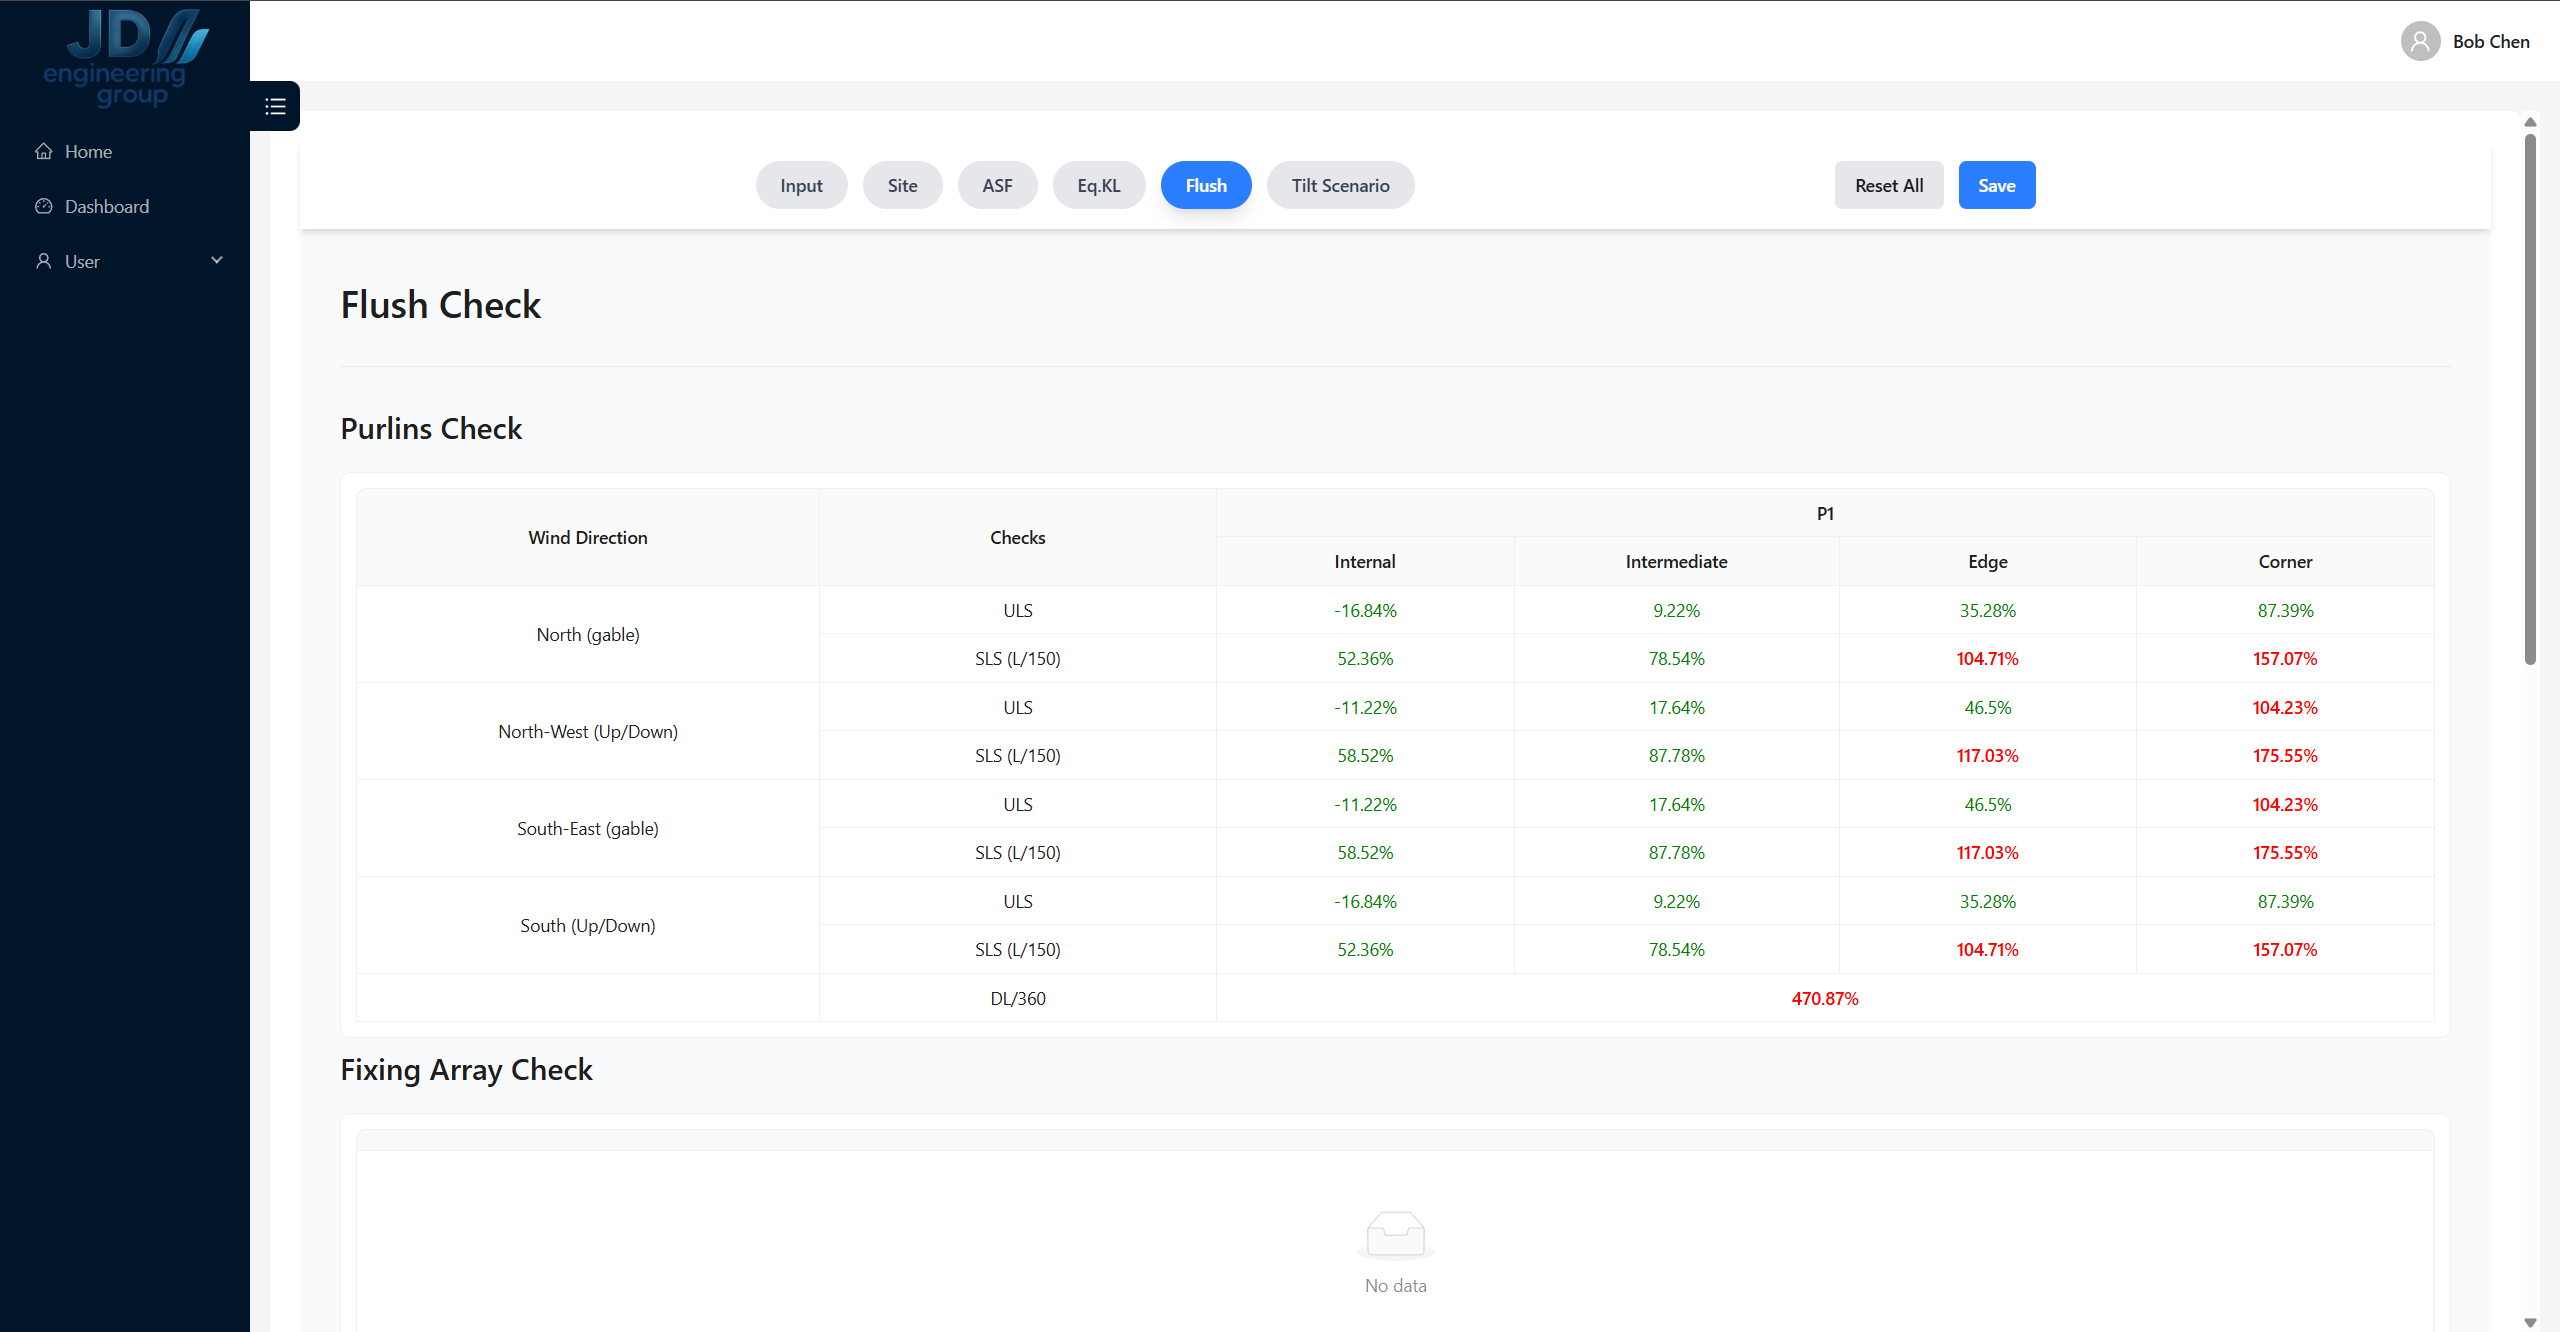Click the 470.87% DL/360 value

coord(1825,998)
